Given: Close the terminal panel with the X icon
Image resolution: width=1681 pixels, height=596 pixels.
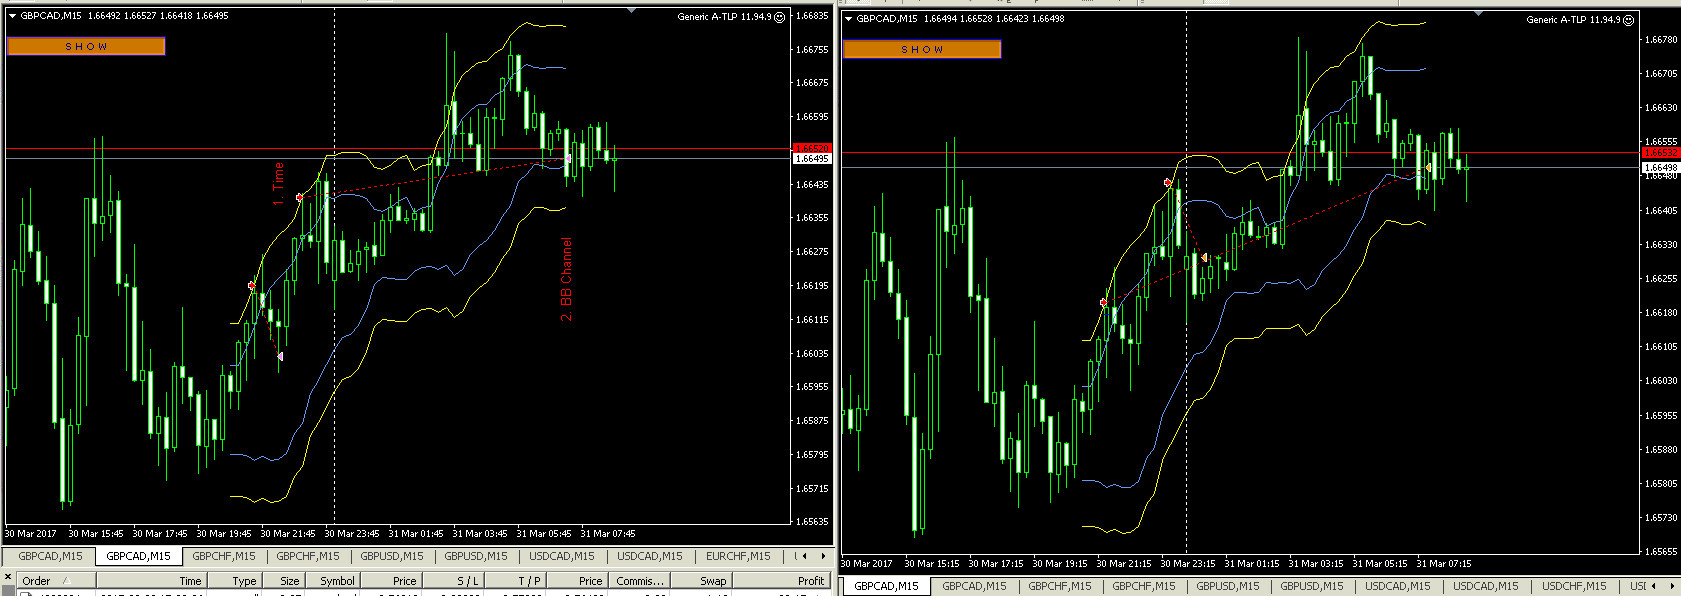Looking at the screenshot, I should 7,578.
